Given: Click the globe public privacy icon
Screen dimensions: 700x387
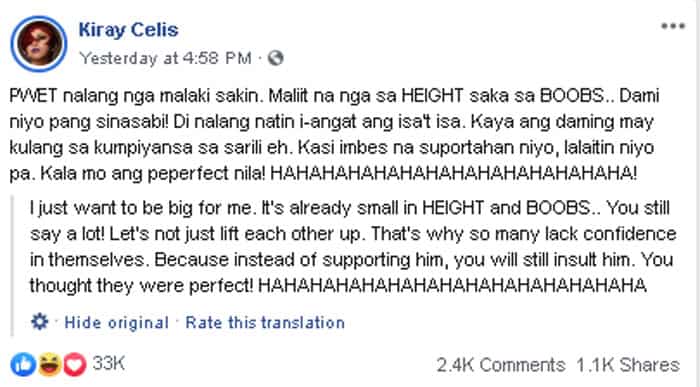Looking at the screenshot, I should click(x=275, y=58).
